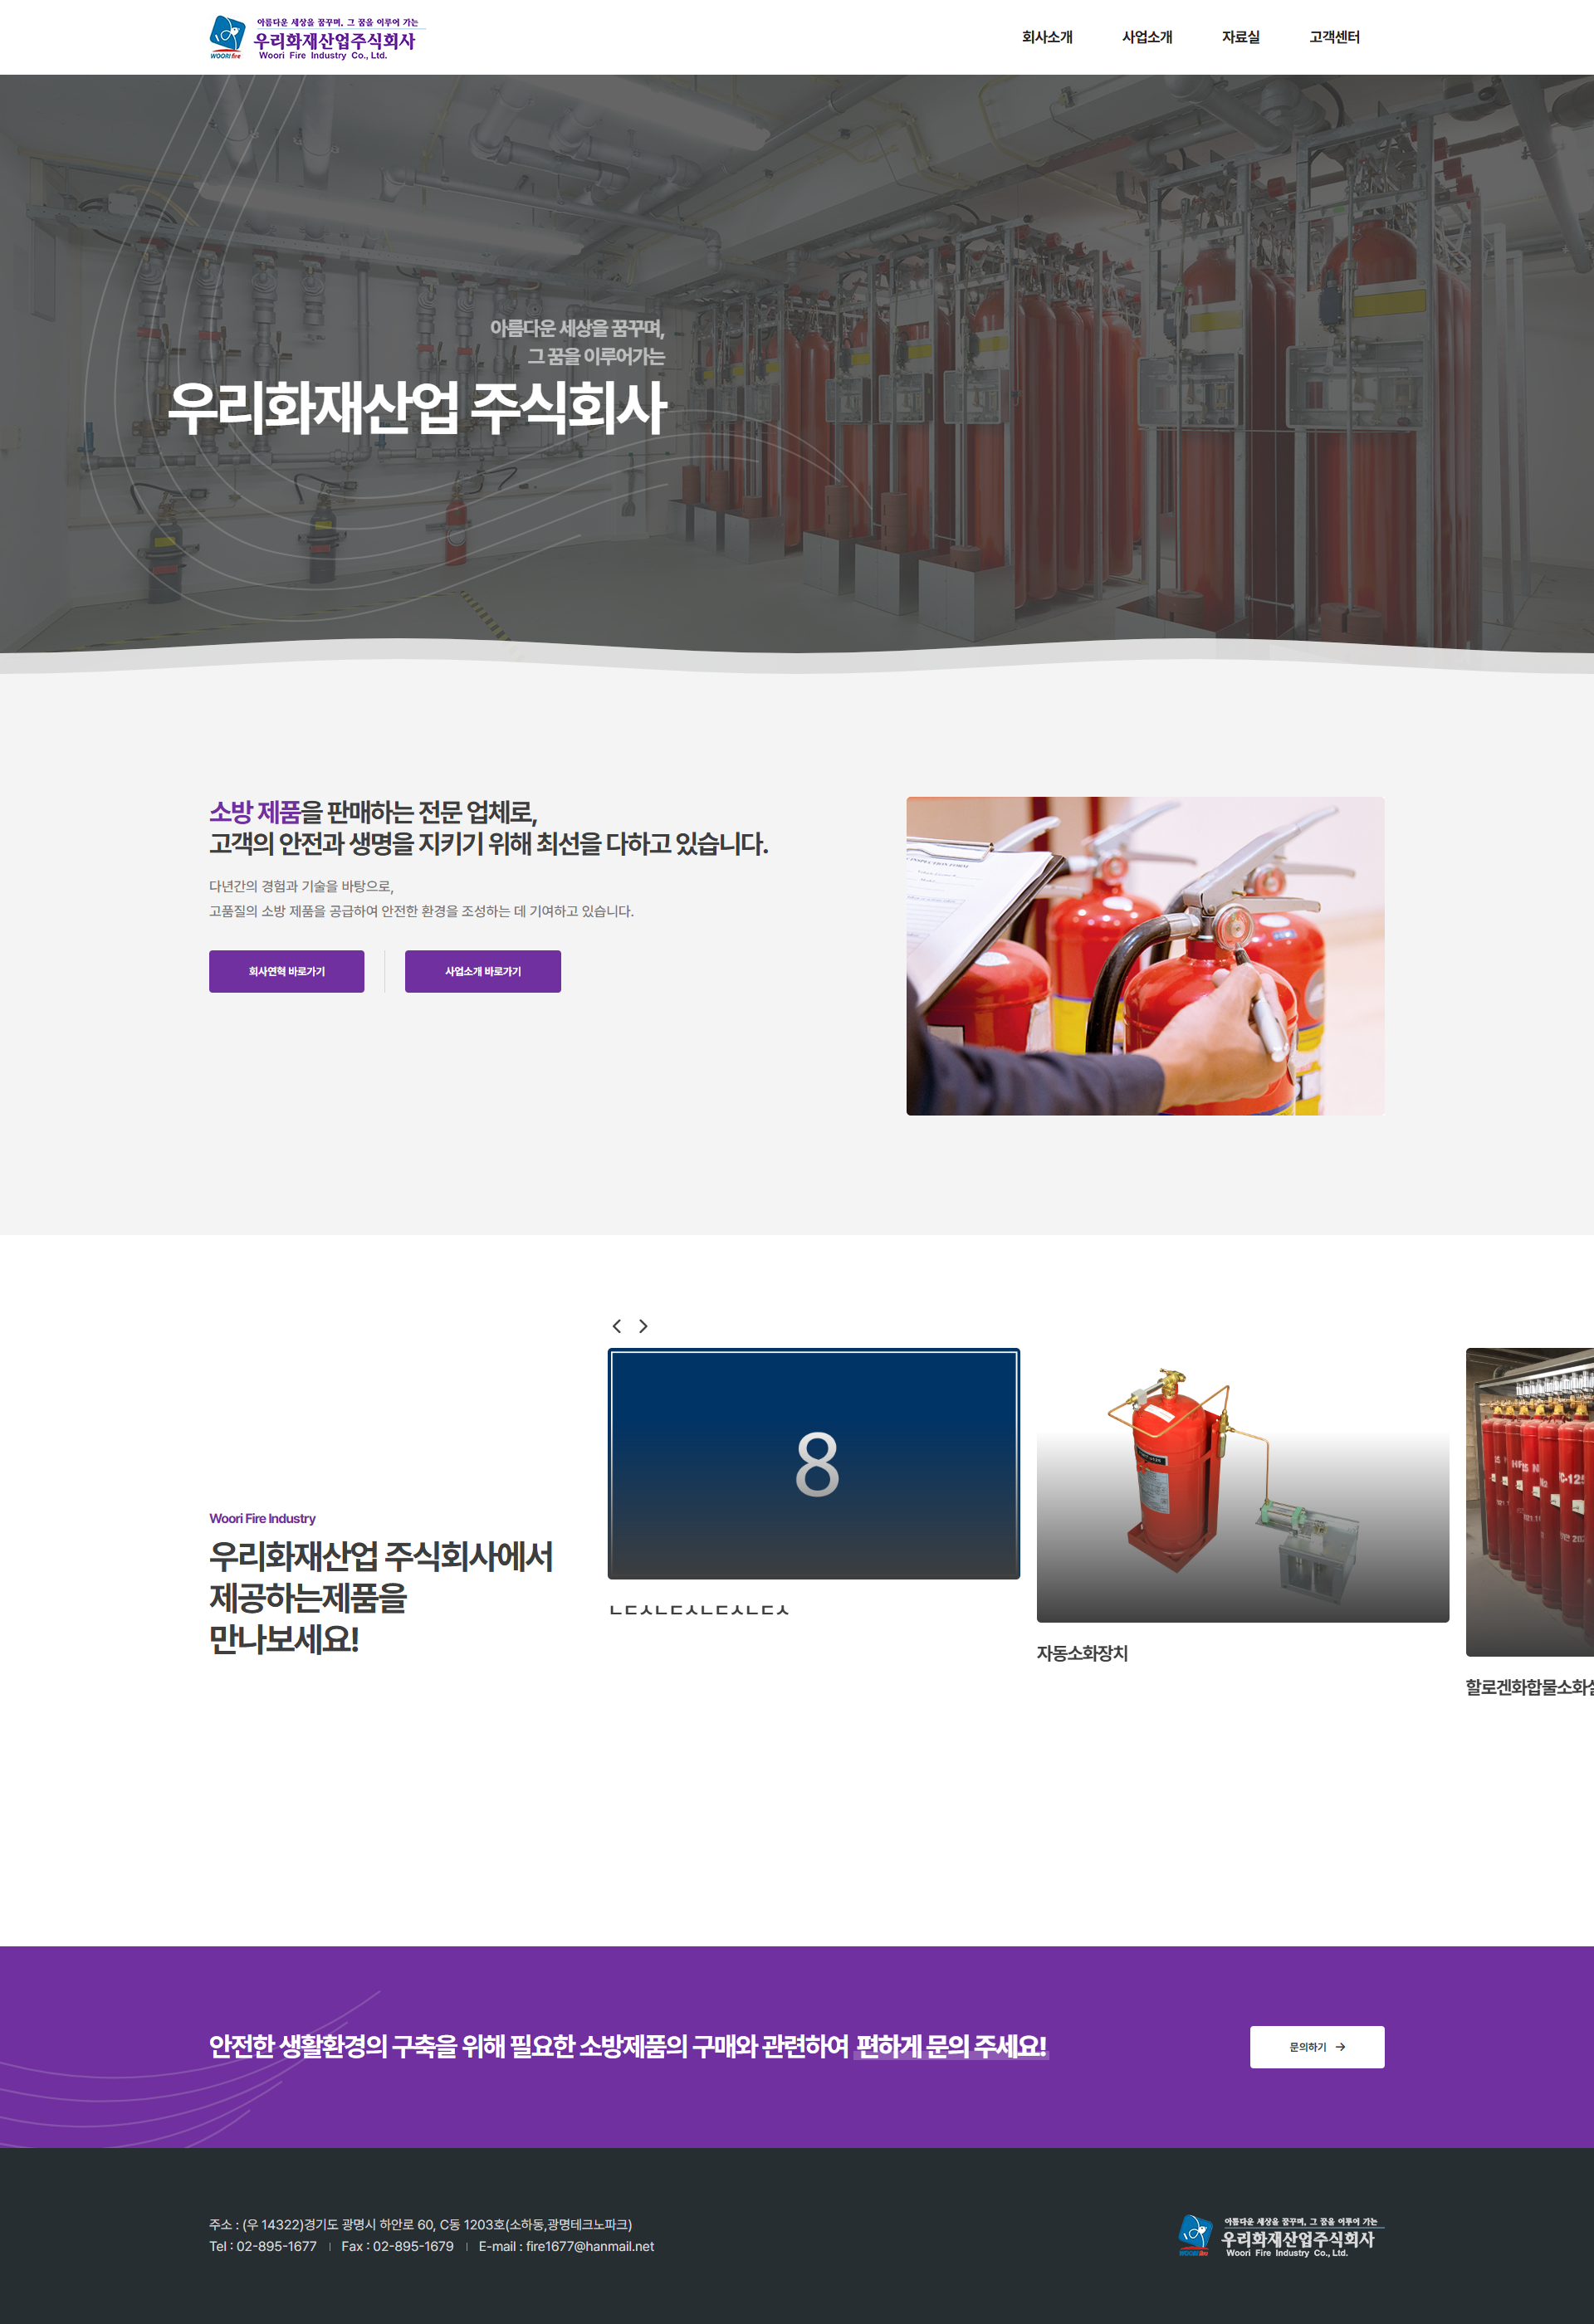Click the 자동소화장치 product title
This screenshot has width=1594, height=2324.
1081,1653
